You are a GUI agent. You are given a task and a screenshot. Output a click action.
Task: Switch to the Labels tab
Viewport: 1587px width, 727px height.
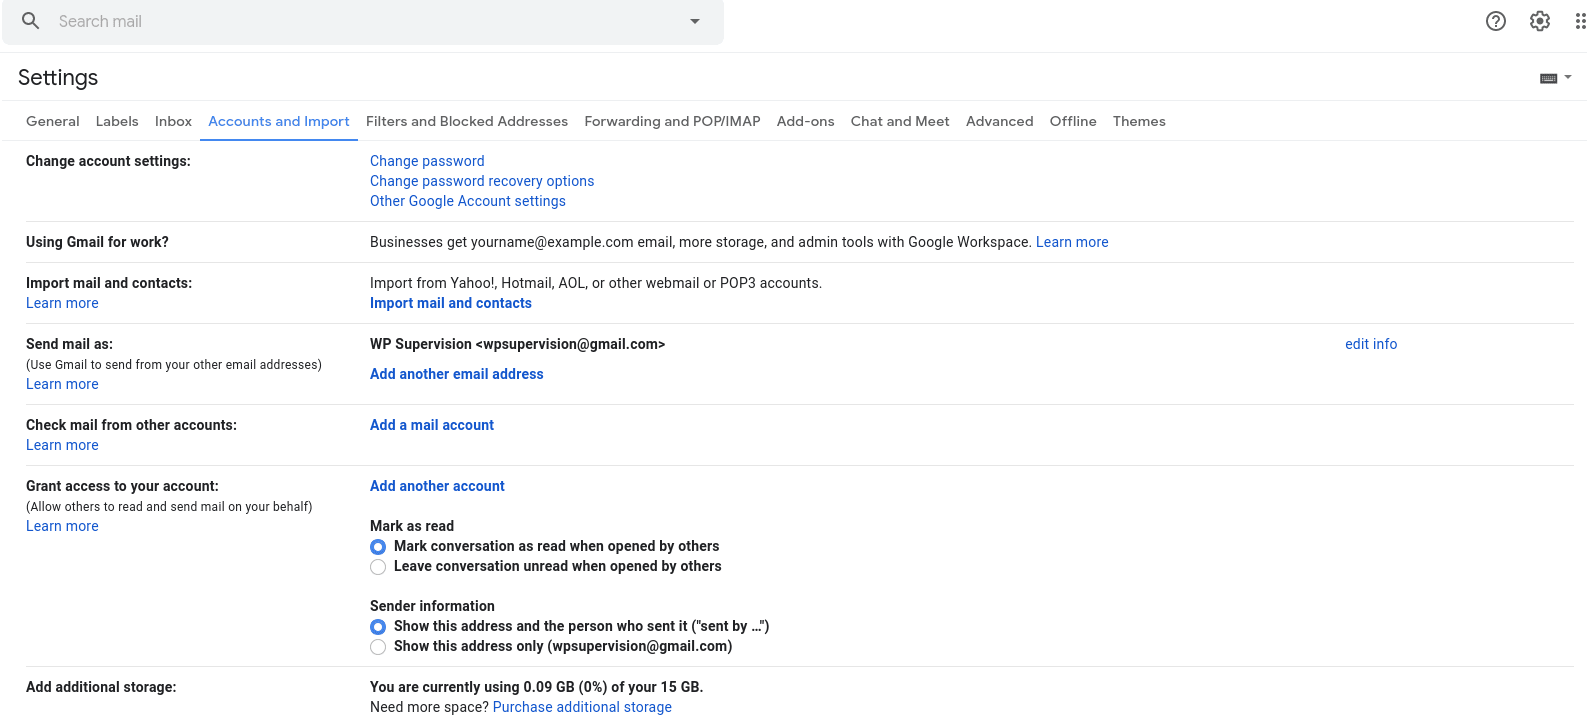tap(117, 121)
